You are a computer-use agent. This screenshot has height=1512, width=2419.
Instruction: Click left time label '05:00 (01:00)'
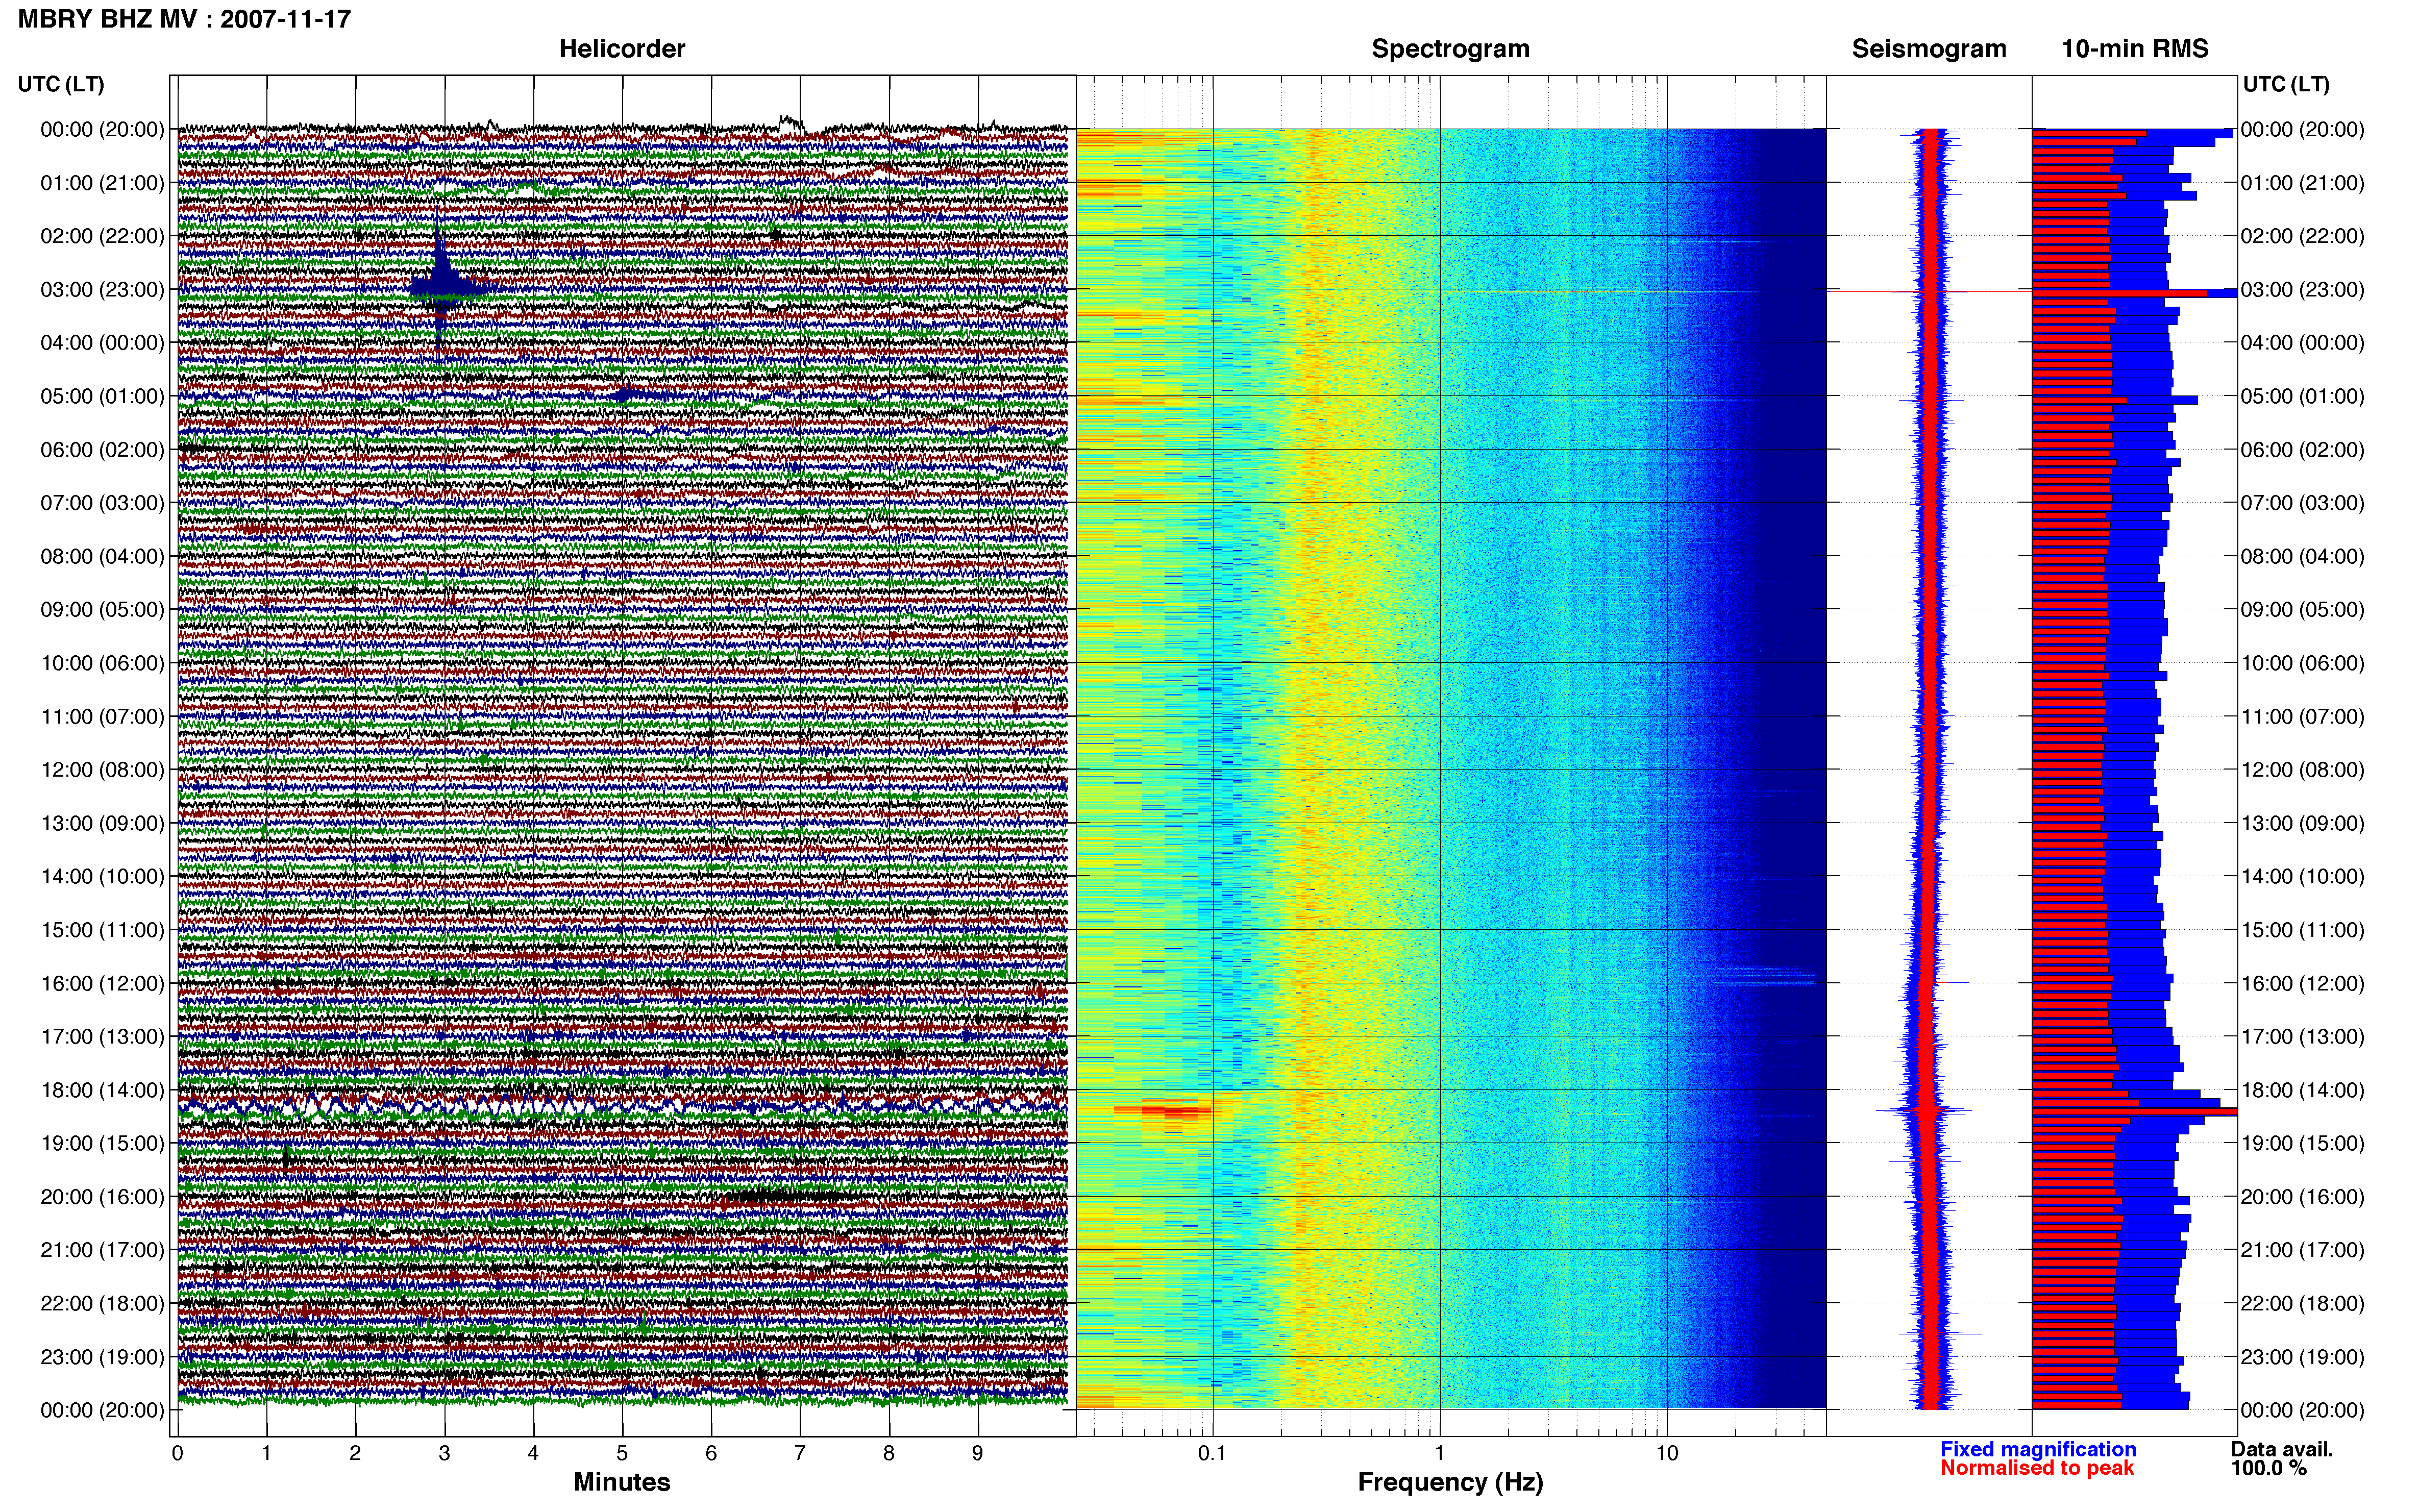pyautogui.click(x=102, y=396)
